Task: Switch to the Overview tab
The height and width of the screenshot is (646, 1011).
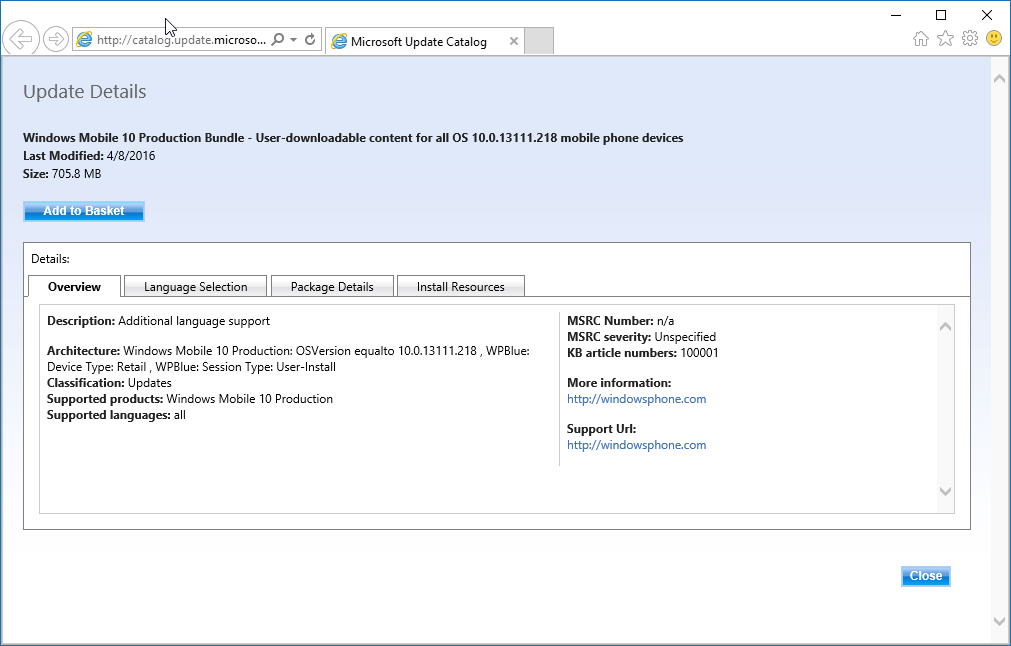Action: coord(74,287)
